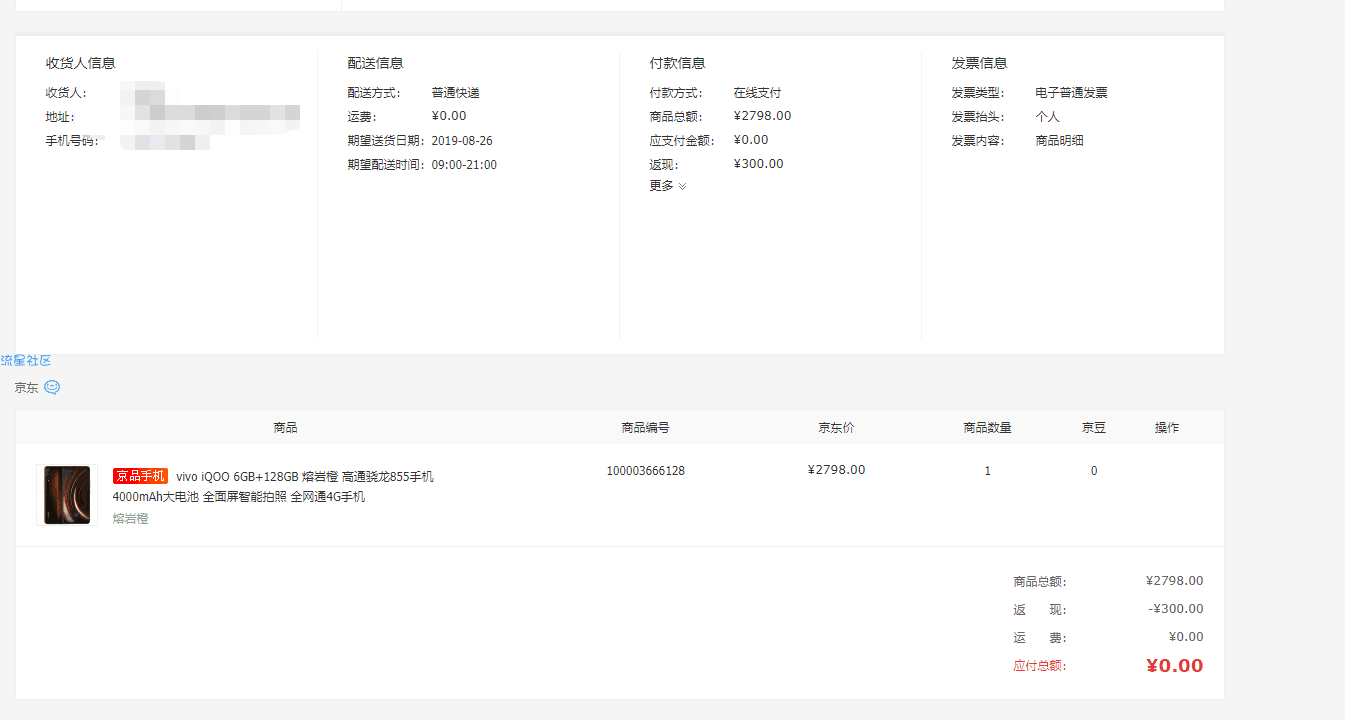This screenshot has height=720, width=1345.
Task: Click the 商品数量 column header
Action: (987, 428)
